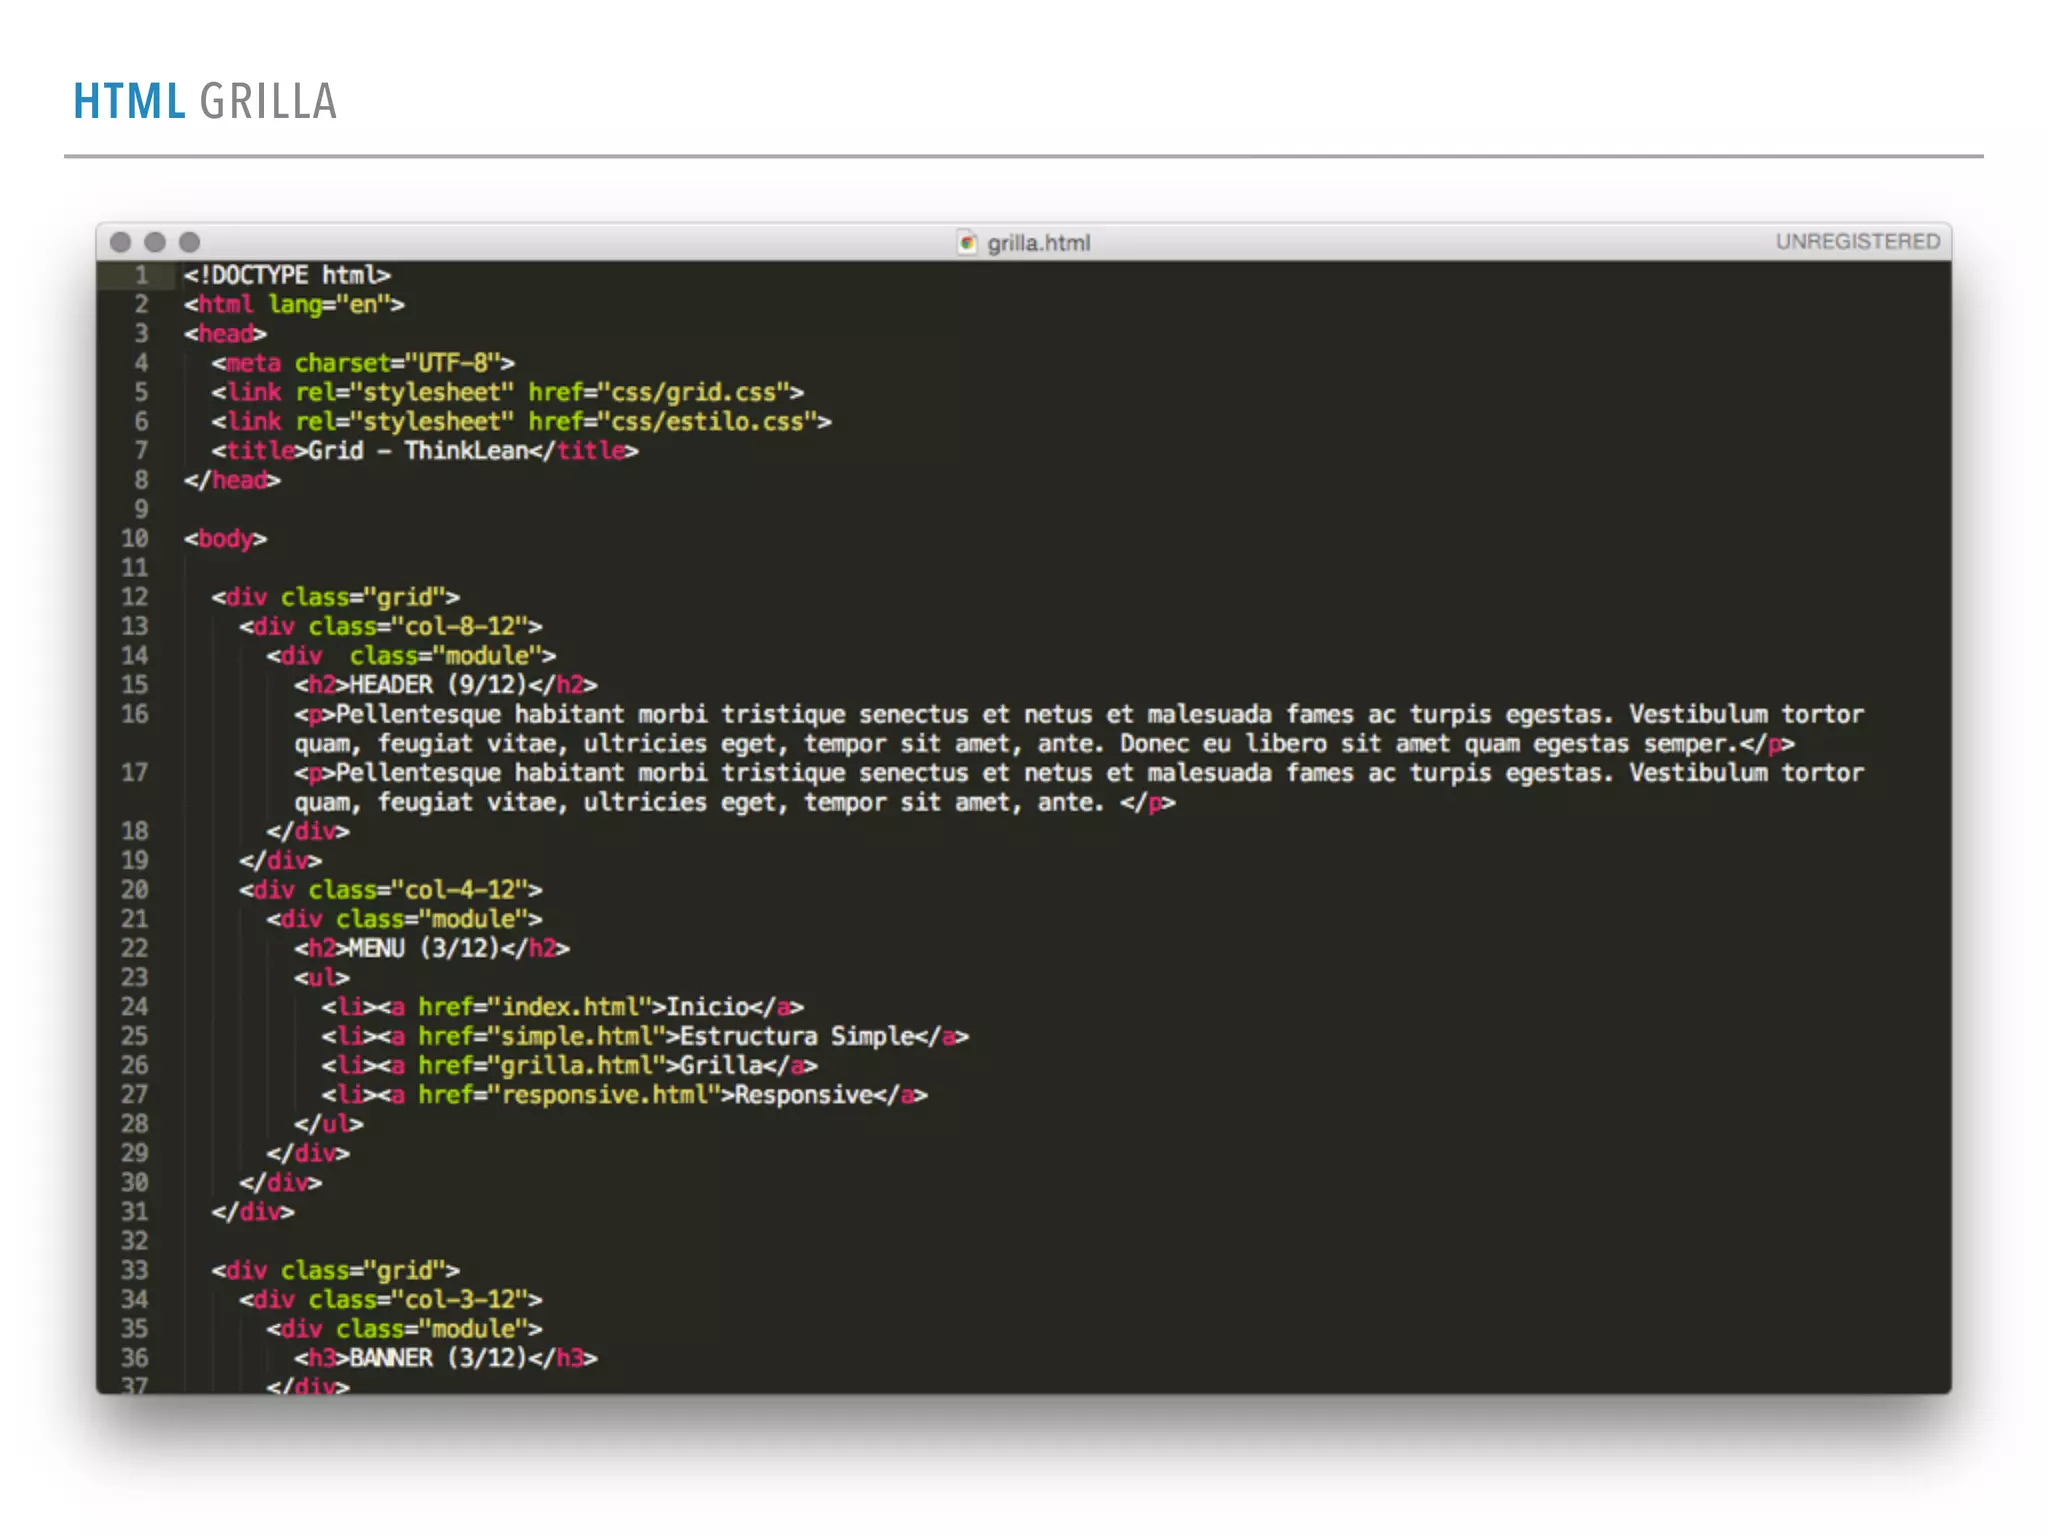Place cursor on the opening <body> tag
2048x1536 pixels.
[x=225, y=539]
